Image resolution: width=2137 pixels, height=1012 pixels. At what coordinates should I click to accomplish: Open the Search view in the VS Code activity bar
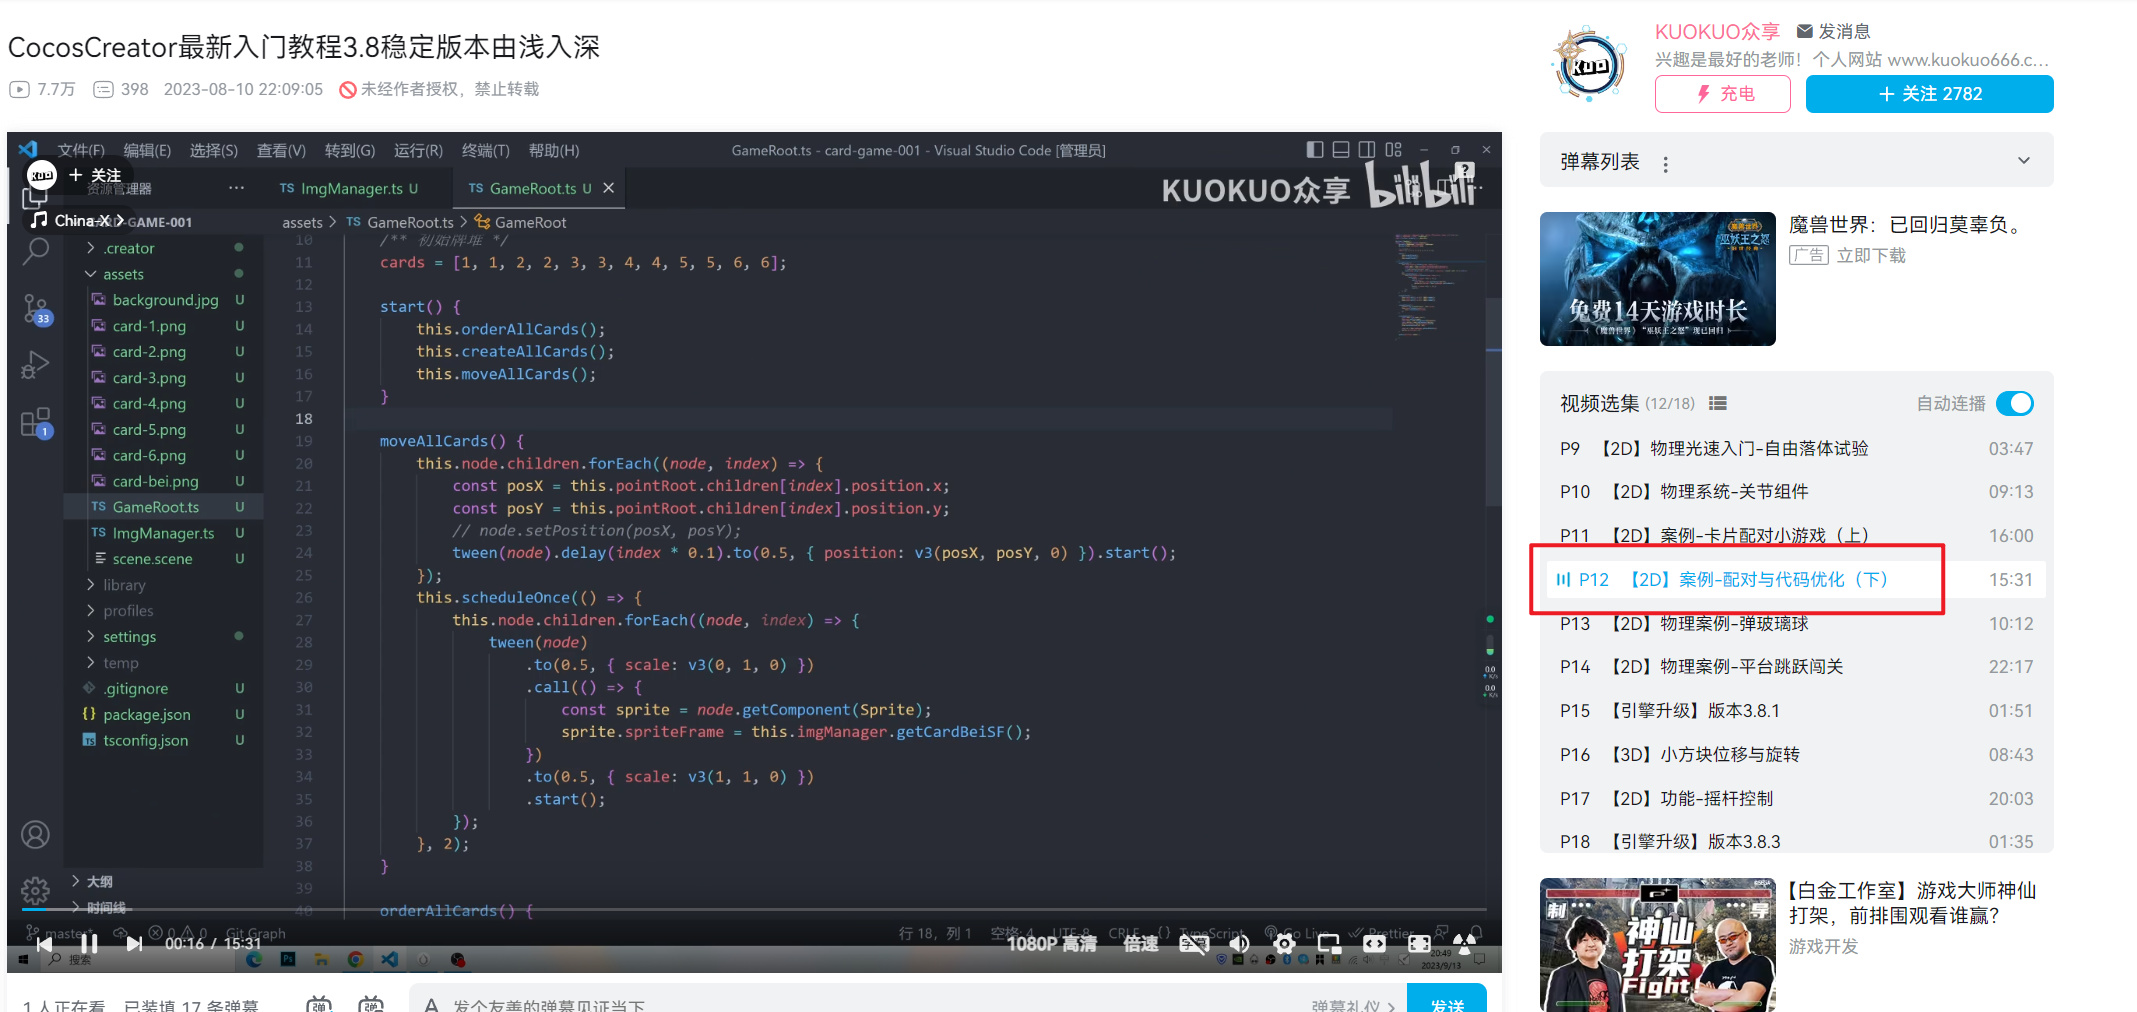pyautogui.click(x=36, y=251)
